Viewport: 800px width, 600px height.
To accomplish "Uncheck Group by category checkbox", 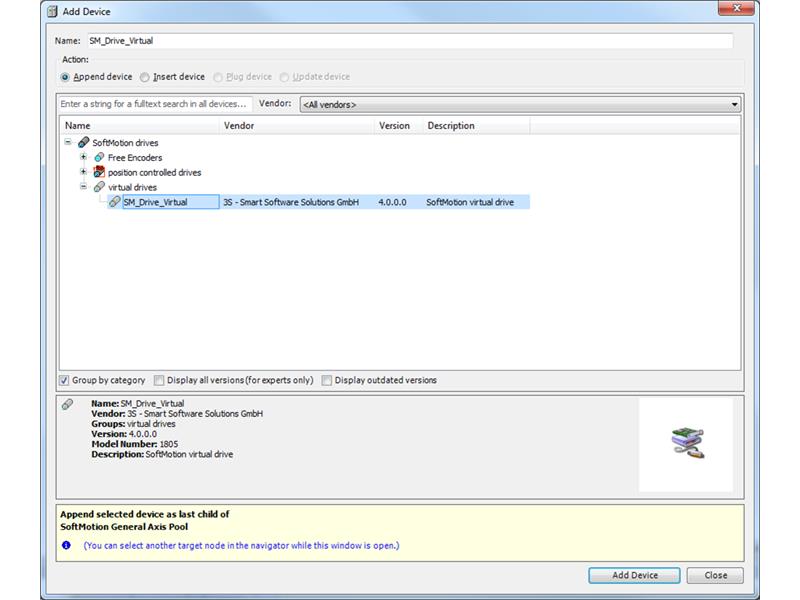I will 64,380.
